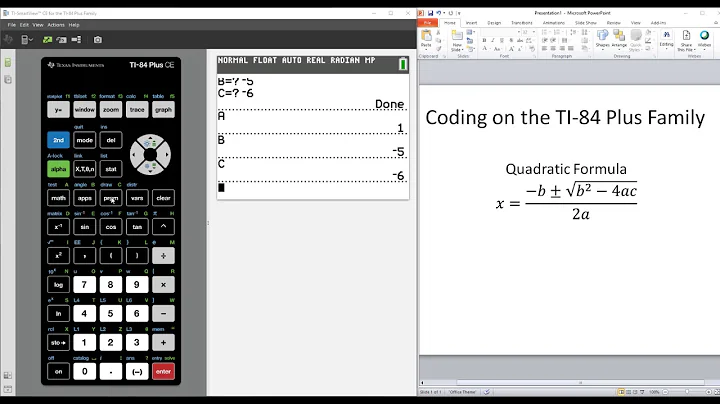
Task: Select the green calculator emulator icon in left sidebar
Action: tap(8, 62)
